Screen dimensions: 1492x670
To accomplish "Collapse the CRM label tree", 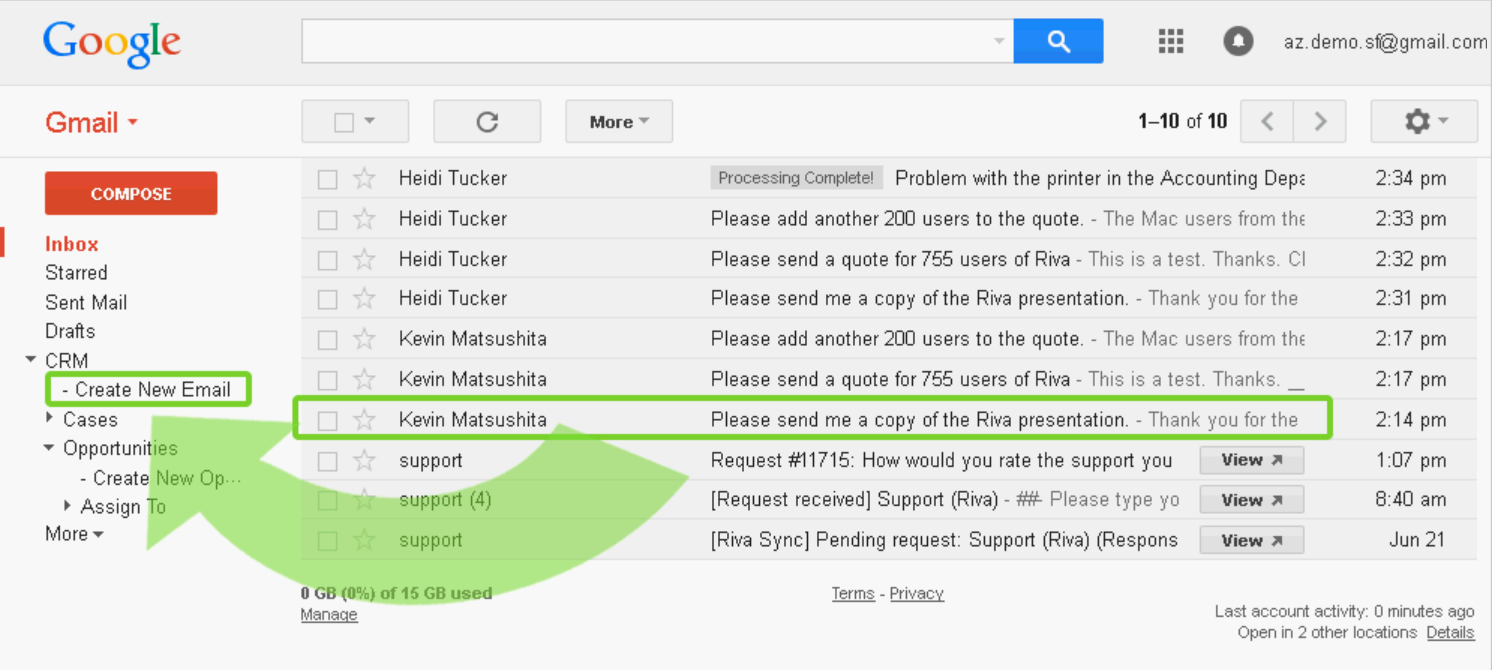I will click(x=31, y=360).
